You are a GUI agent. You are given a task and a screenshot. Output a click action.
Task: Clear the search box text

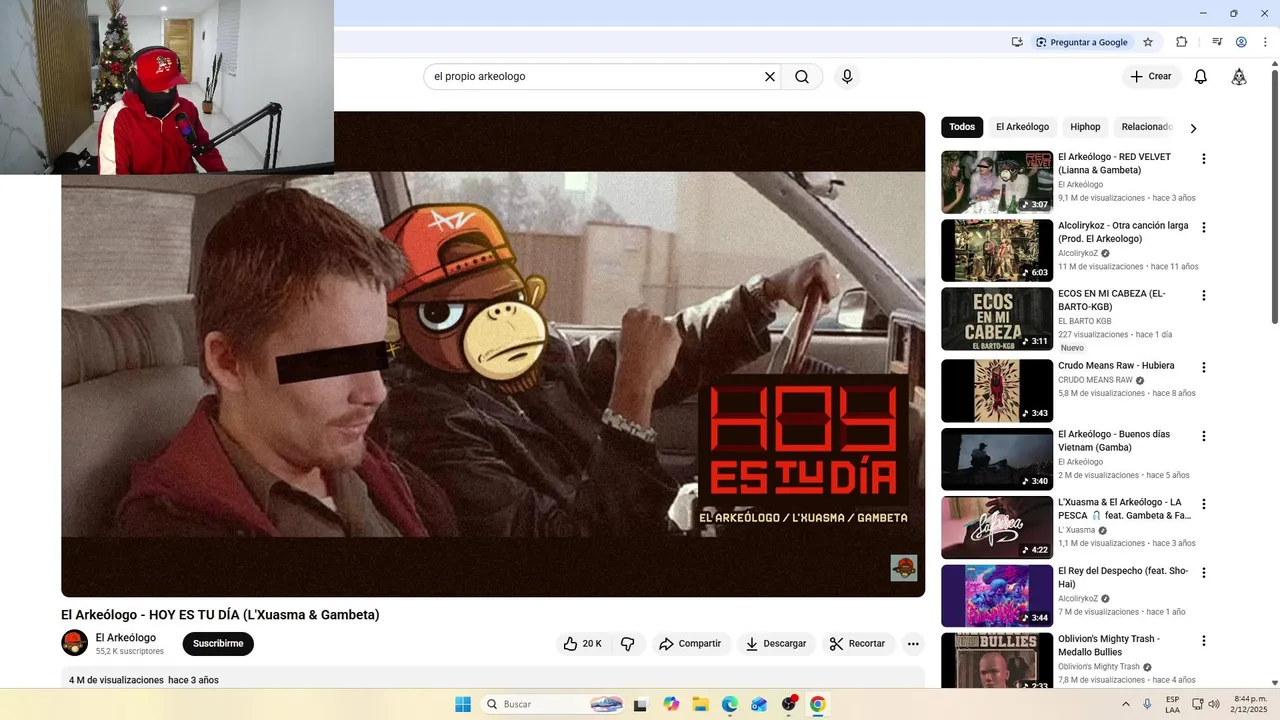click(x=770, y=76)
